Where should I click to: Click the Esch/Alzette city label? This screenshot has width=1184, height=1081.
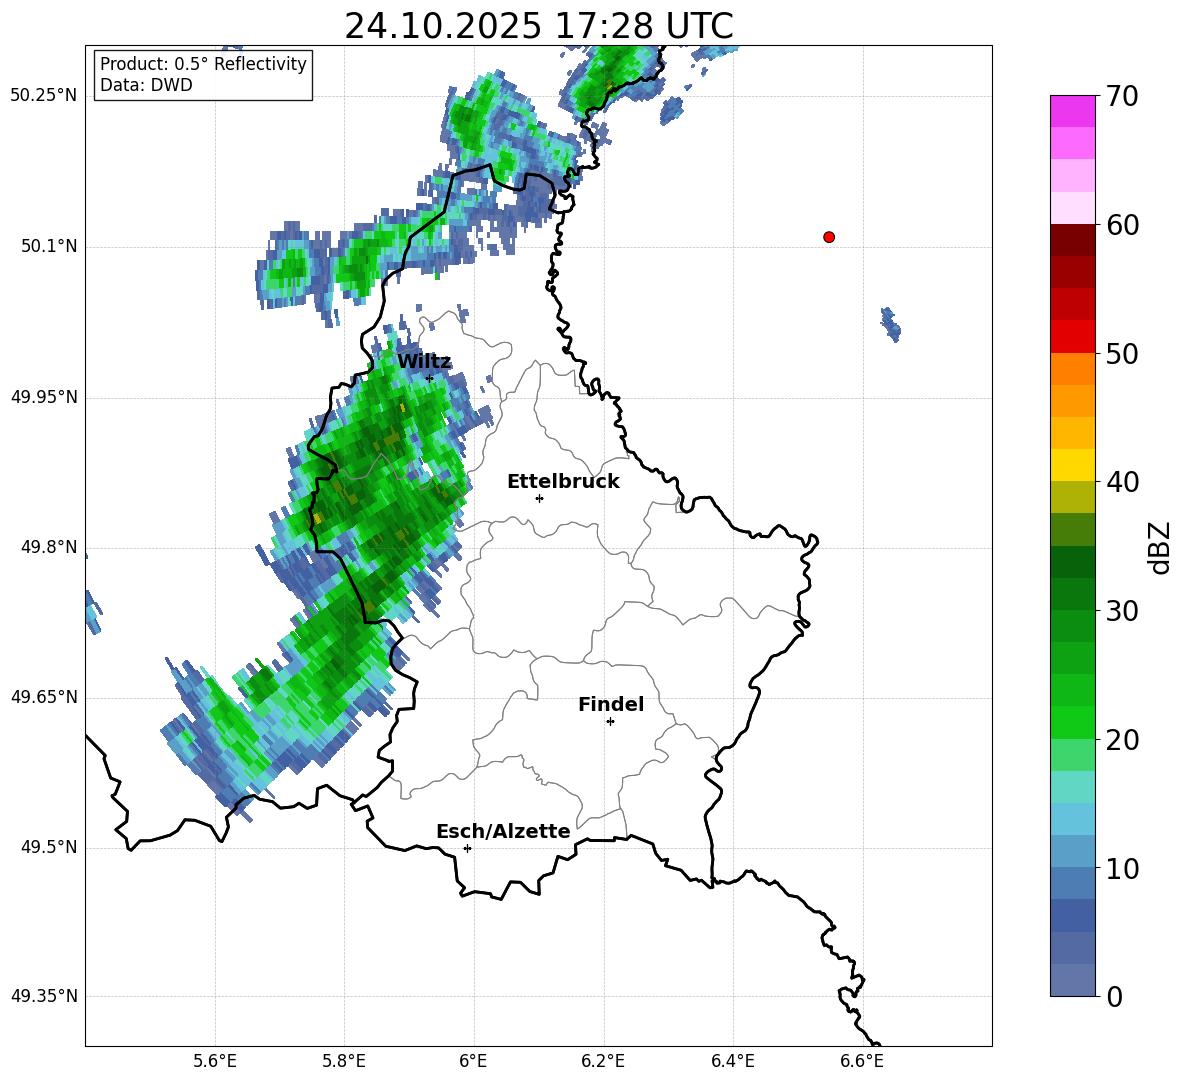(503, 831)
